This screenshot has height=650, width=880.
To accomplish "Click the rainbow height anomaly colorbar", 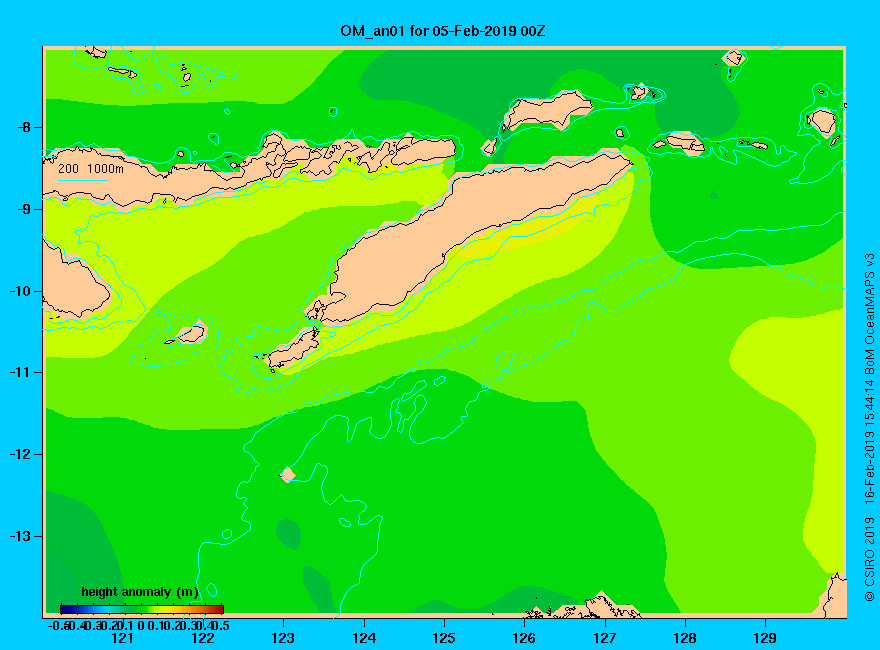I will [142, 609].
